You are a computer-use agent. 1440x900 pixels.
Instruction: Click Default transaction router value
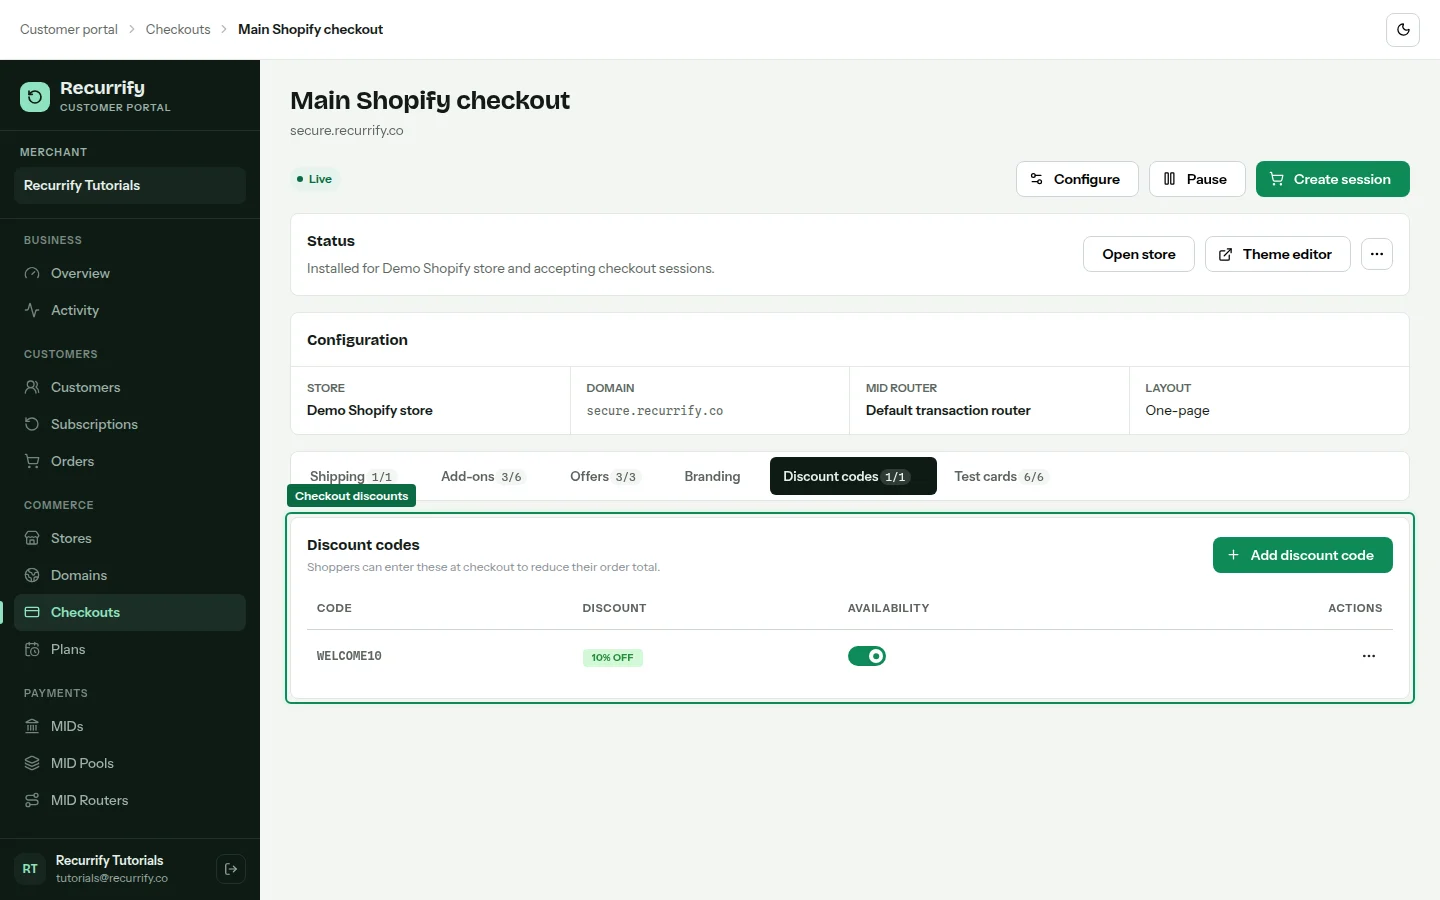[948, 410]
